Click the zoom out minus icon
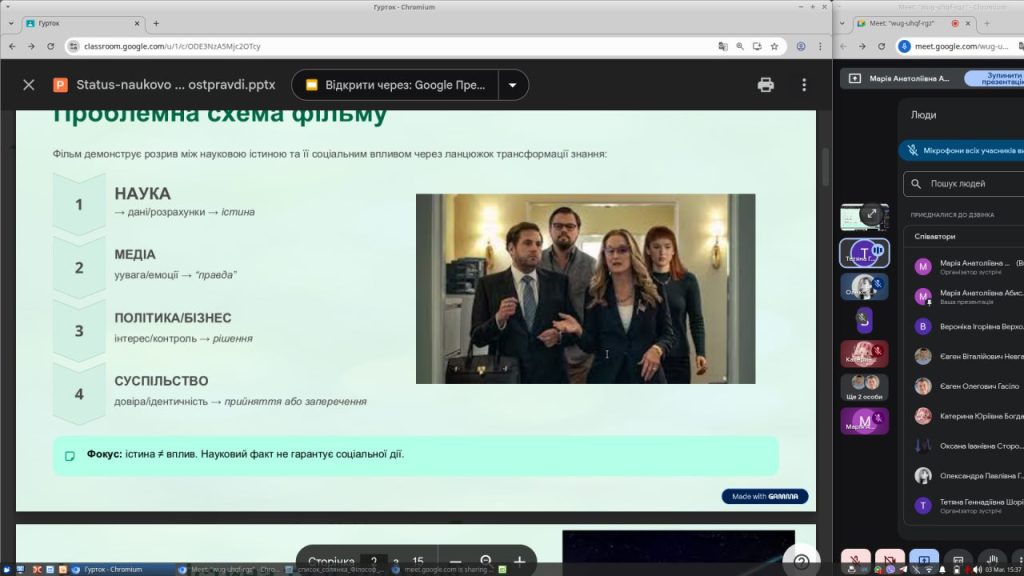The width and height of the screenshot is (1024, 576). [x=455, y=562]
